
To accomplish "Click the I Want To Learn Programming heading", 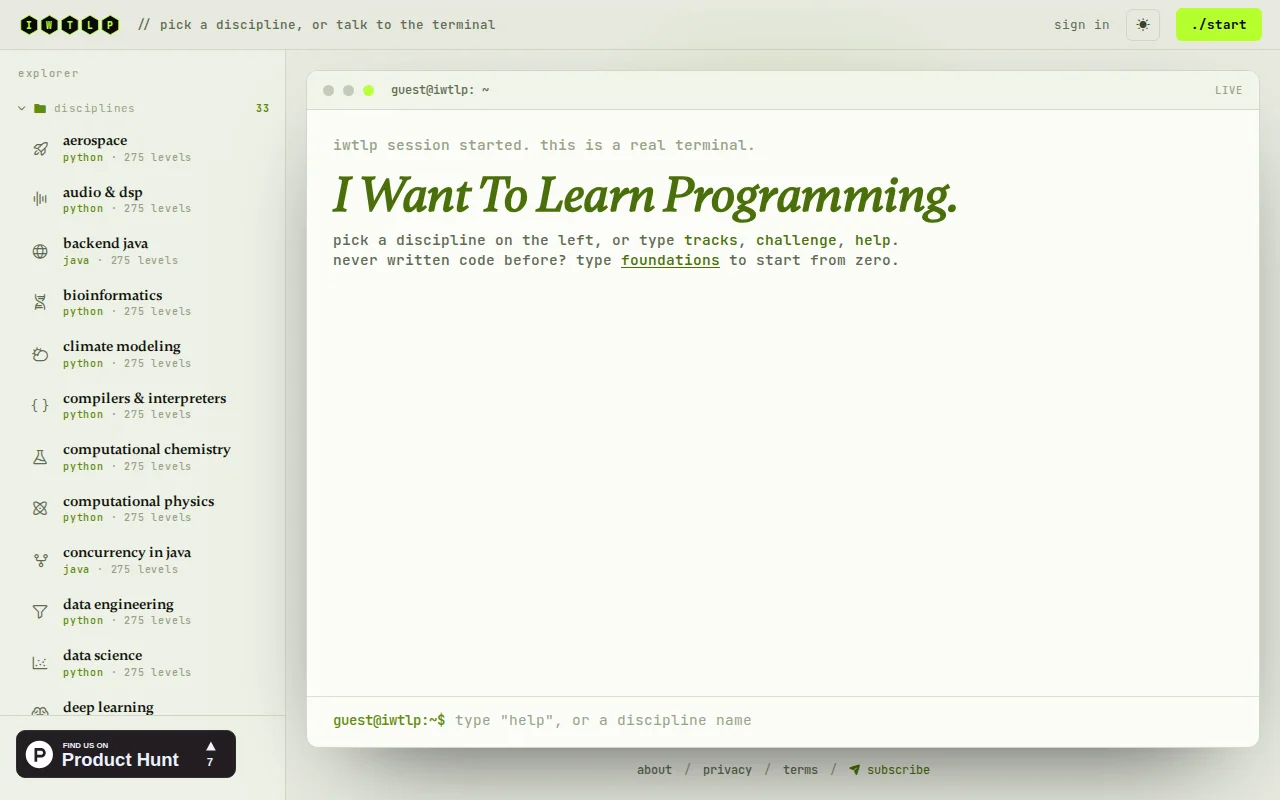I will click(x=645, y=196).
